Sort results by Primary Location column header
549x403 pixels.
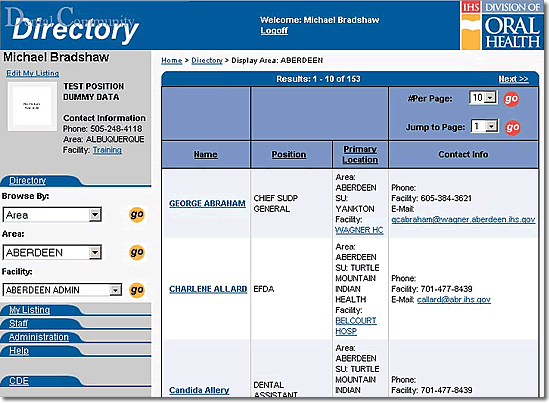pyautogui.click(x=360, y=154)
